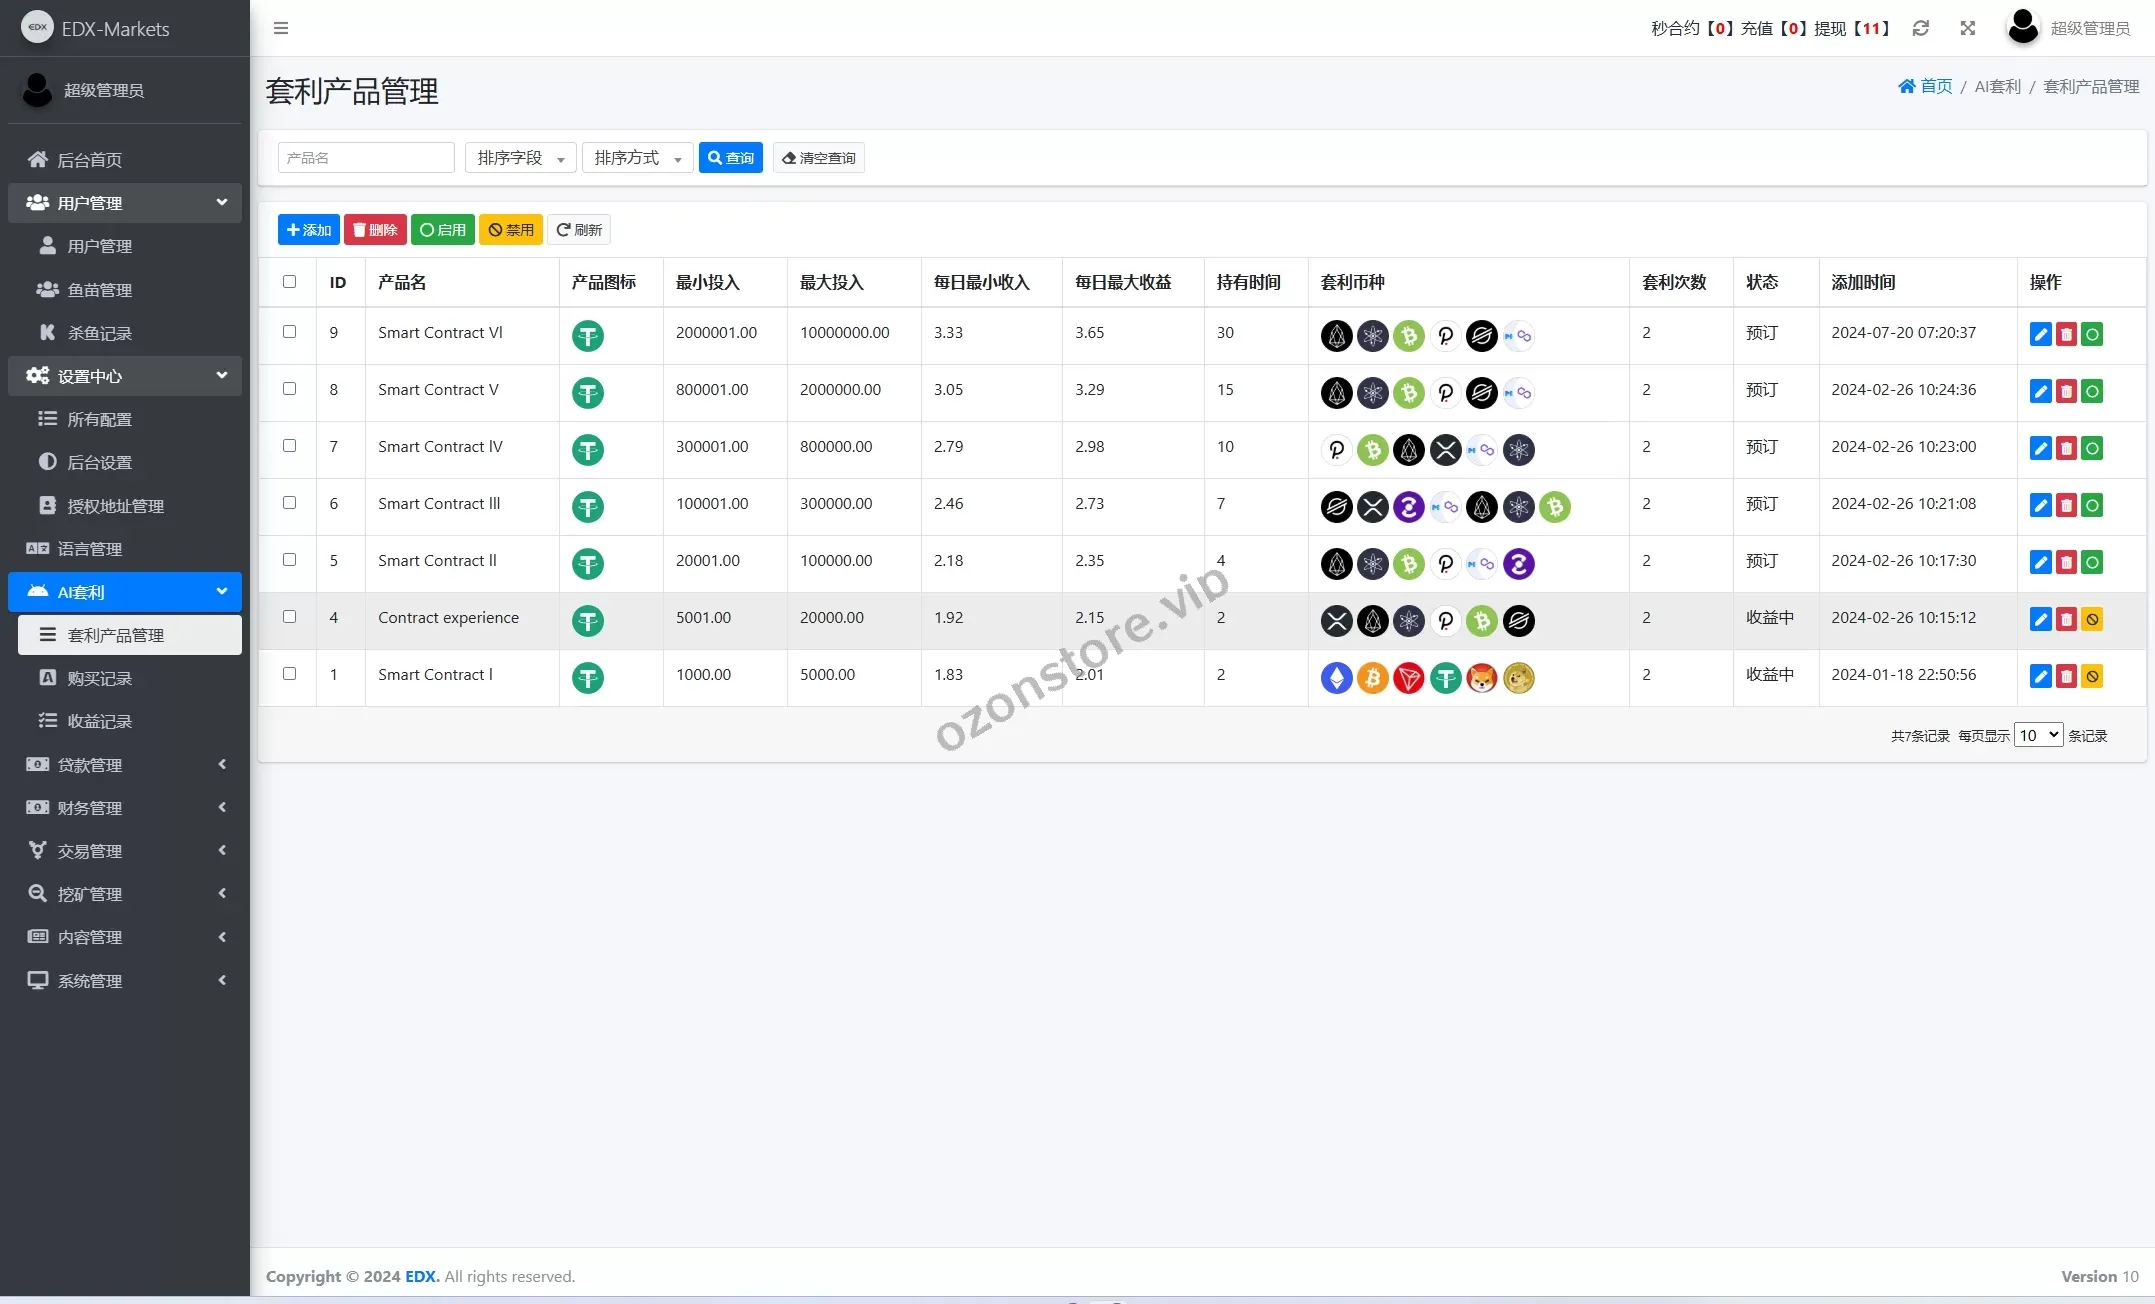The height and width of the screenshot is (1304, 2155).
Task: Click the hamburger sidebar toggle icon
Action: coord(281,28)
